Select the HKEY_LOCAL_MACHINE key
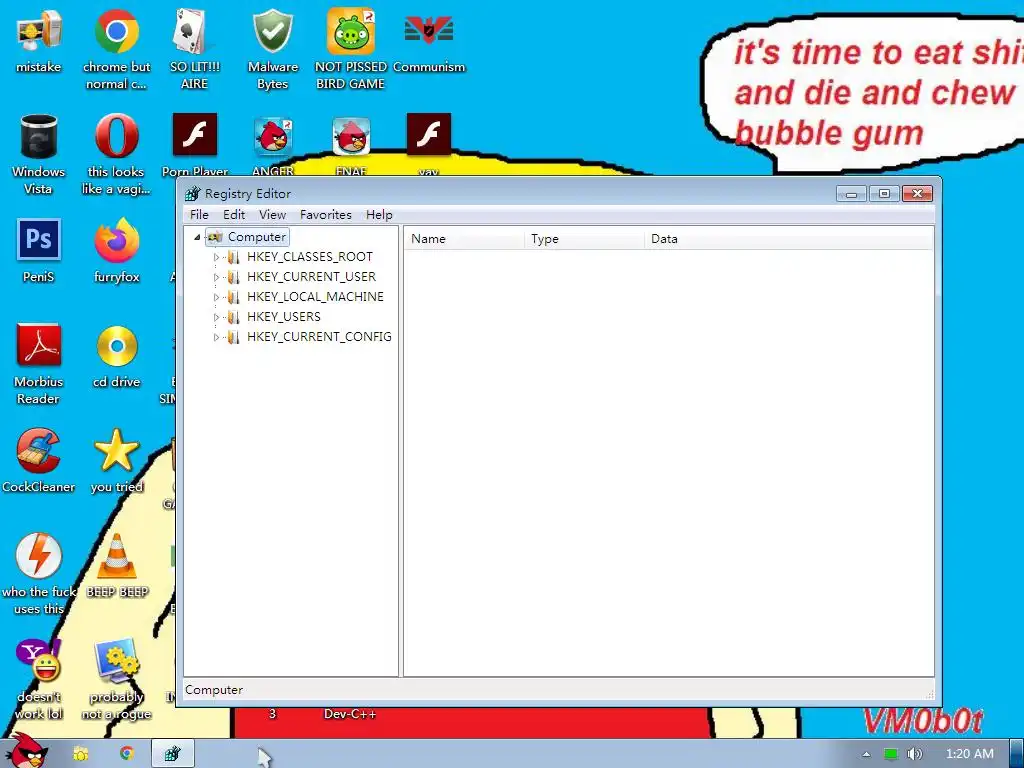 pos(315,296)
